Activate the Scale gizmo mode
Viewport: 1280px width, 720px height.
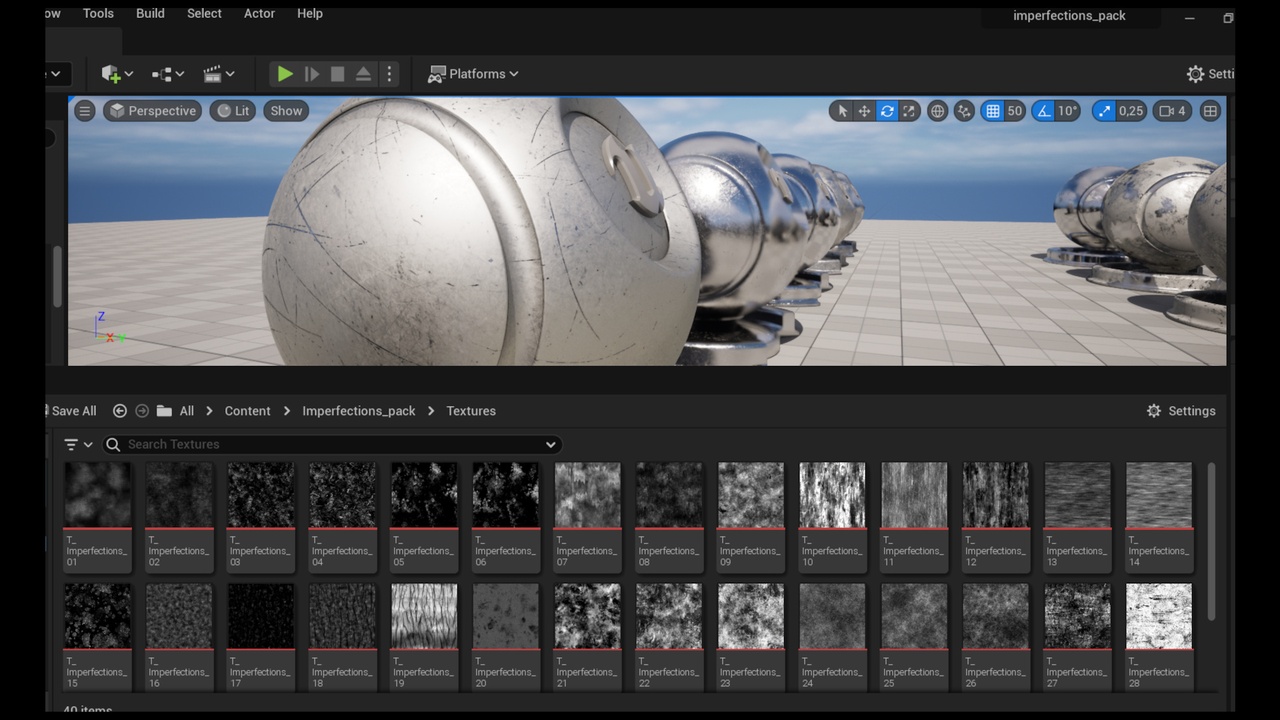coord(909,111)
